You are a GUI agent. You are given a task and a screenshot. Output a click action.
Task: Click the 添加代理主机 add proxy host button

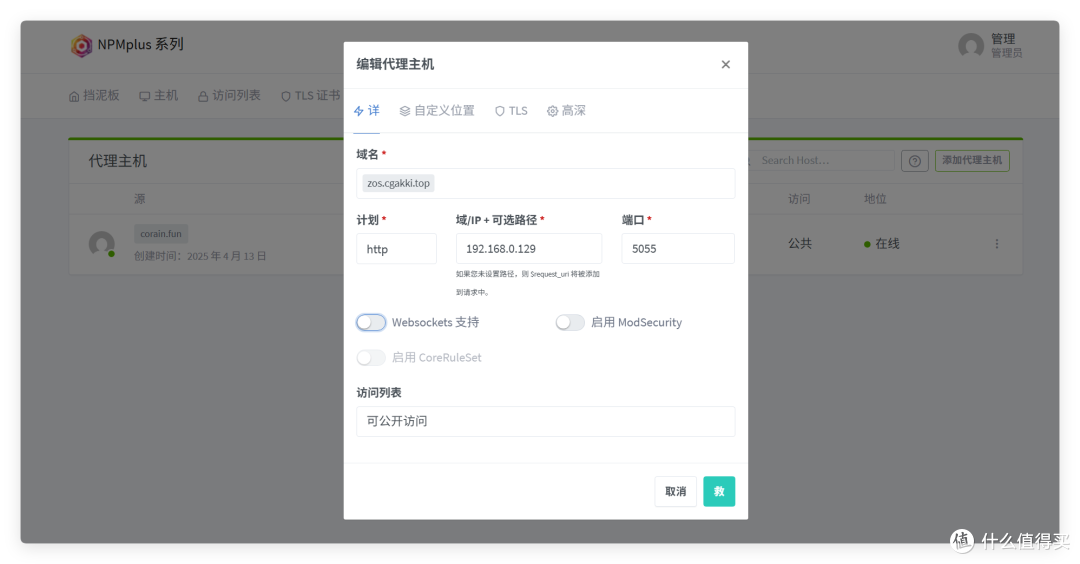pos(972,160)
